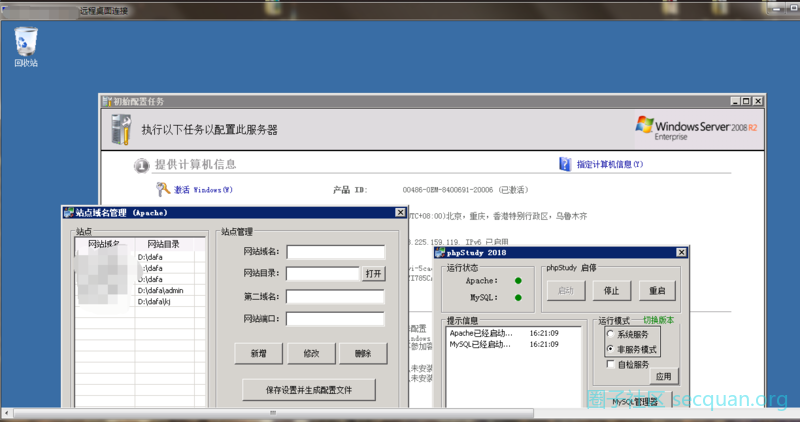This screenshot has height=422, width=800.
Task: Click the server tools icon in Initial Configuration header
Action: tap(121, 130)
